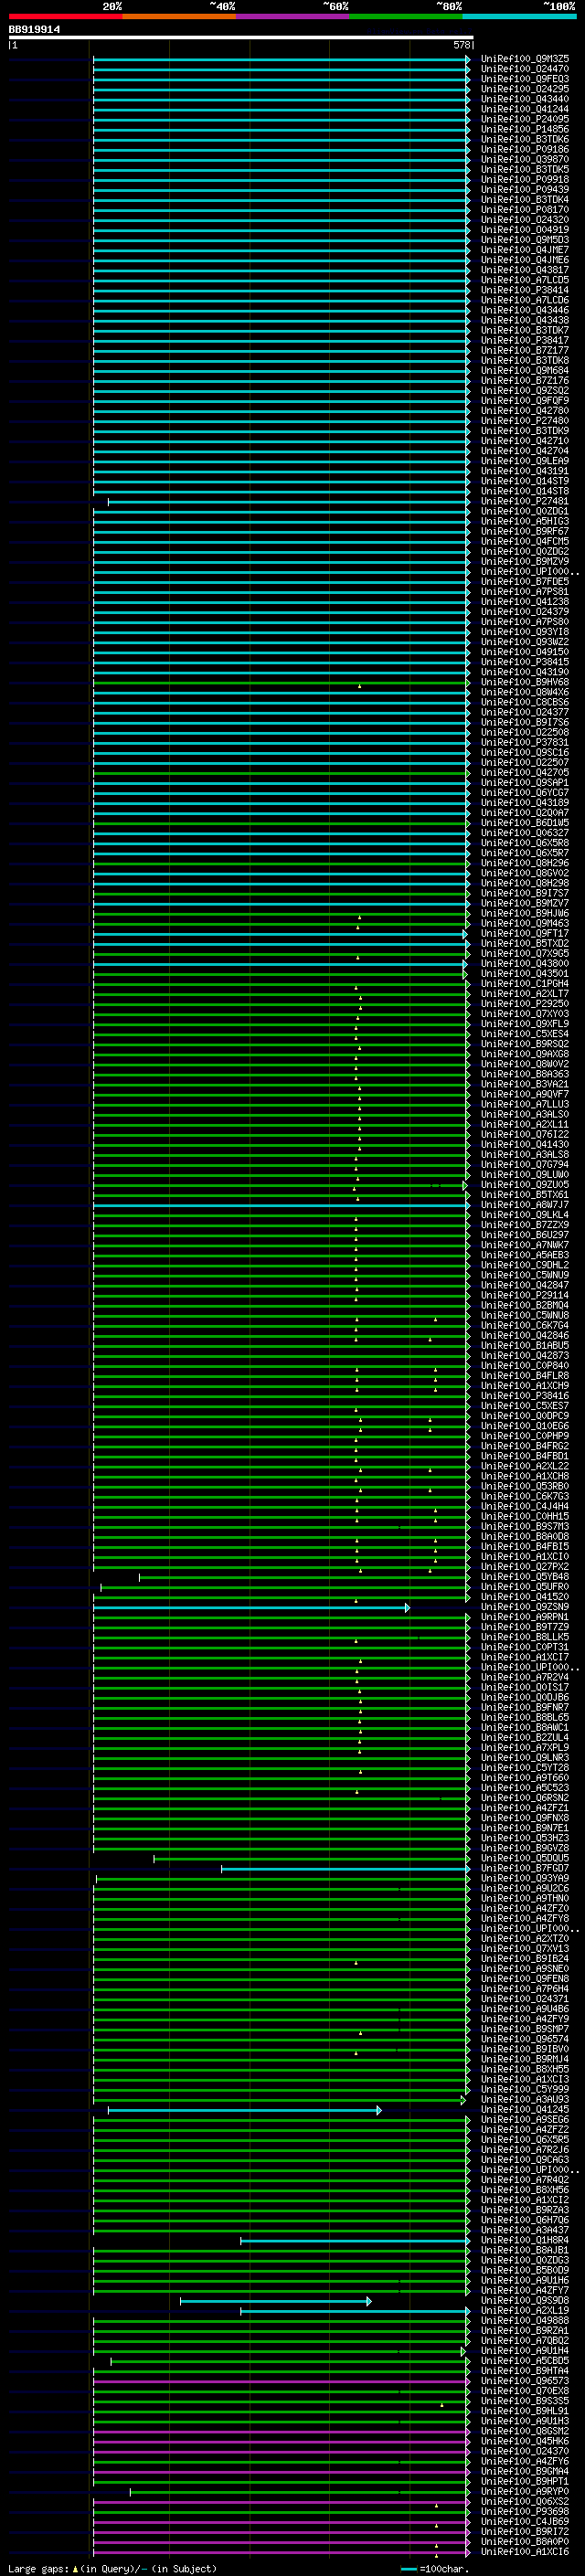Open the UniRef100_C5WNU8 hit
This screenshot has height=2576, width=585.
(525, 1315)
